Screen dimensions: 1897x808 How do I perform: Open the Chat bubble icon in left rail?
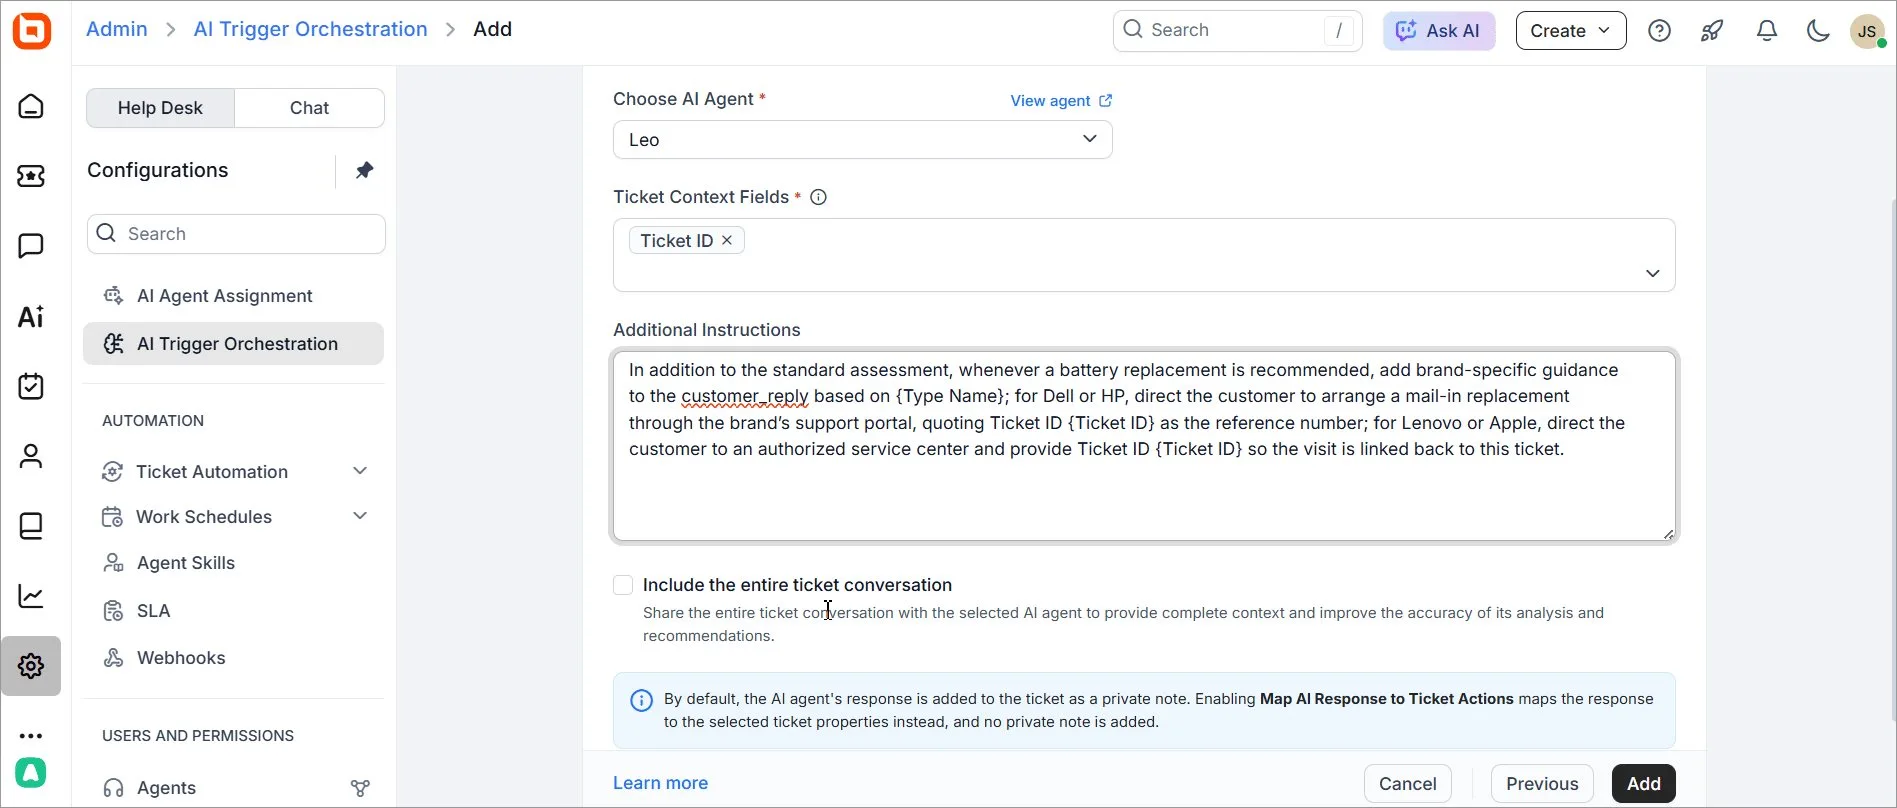click(31, 246)
